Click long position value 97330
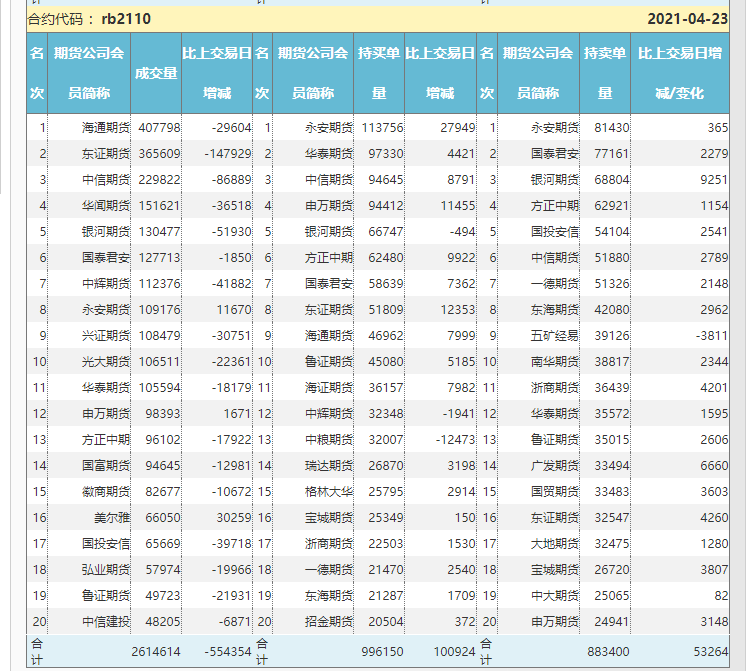Screen dimensions: 748x671 (x=386, y=154)
